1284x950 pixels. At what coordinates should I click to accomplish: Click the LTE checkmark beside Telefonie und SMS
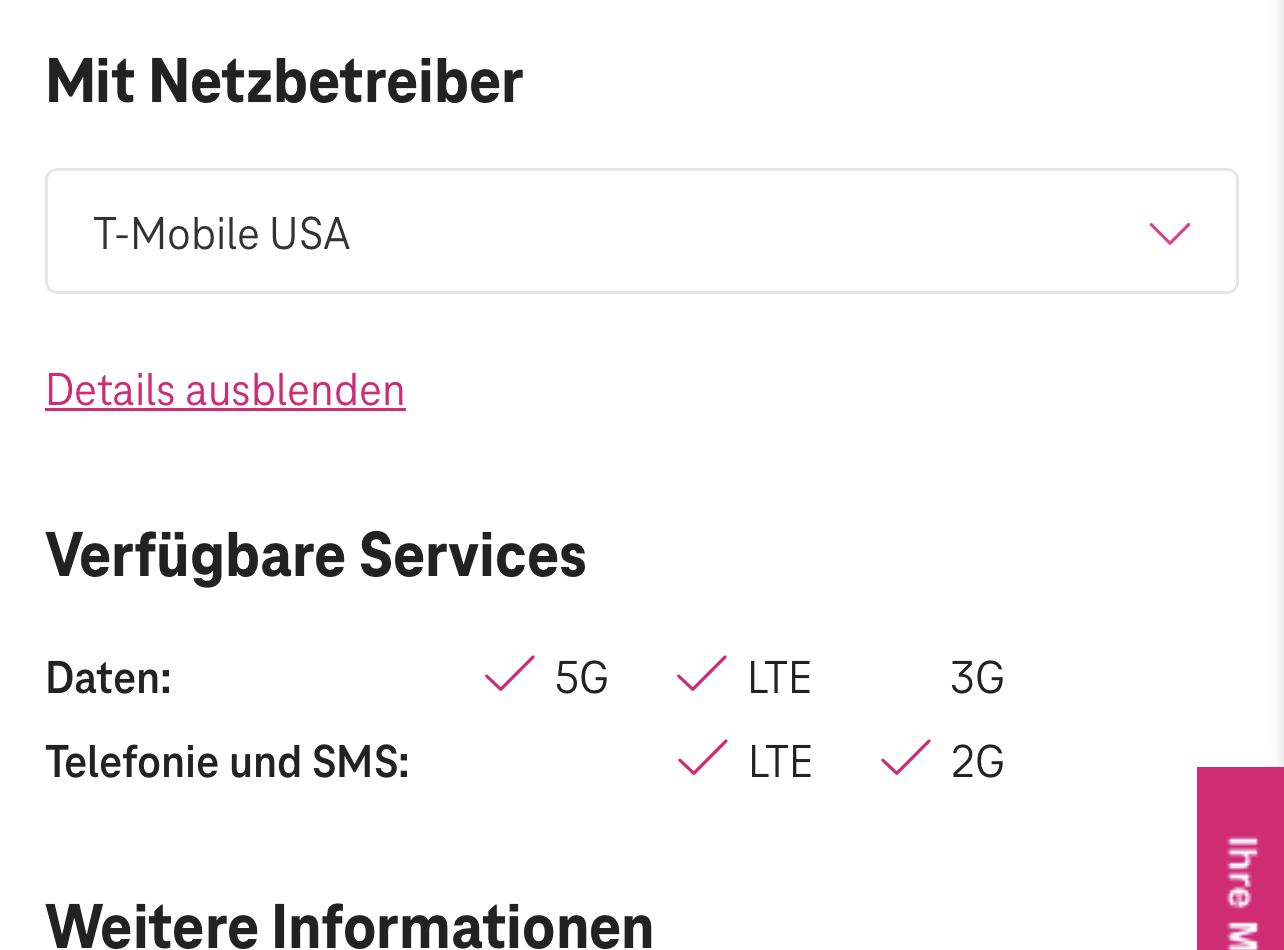pos(702,760)
